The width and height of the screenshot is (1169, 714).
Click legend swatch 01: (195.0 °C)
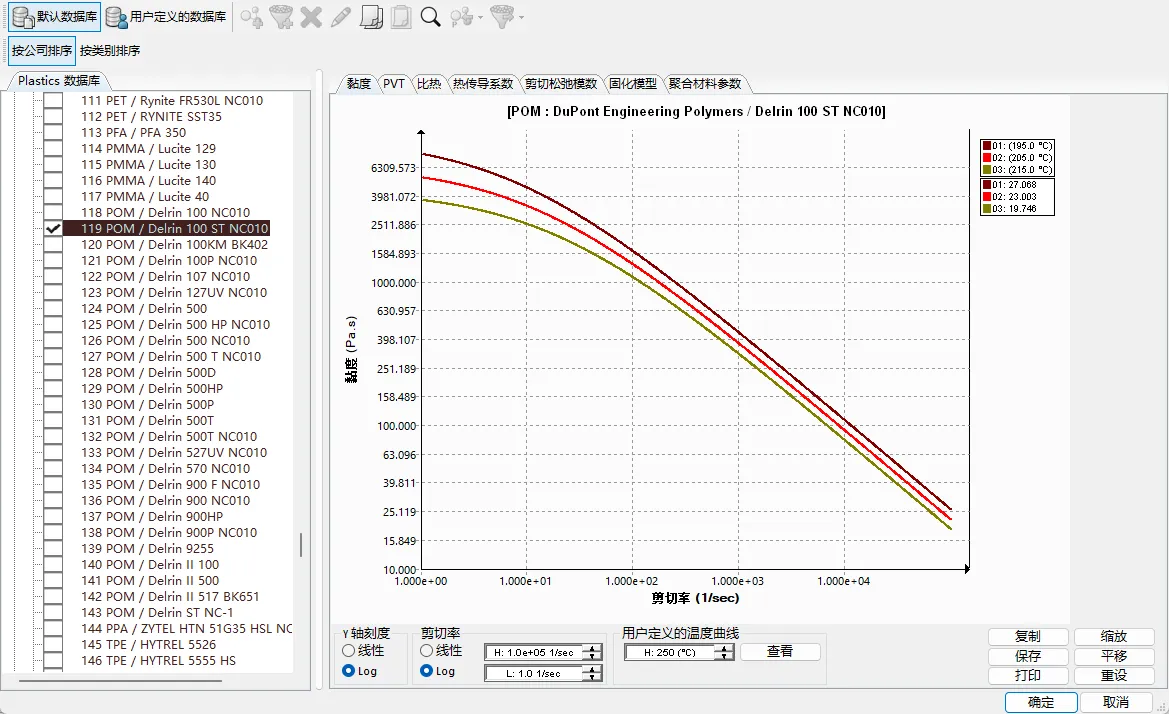(987, 146)
